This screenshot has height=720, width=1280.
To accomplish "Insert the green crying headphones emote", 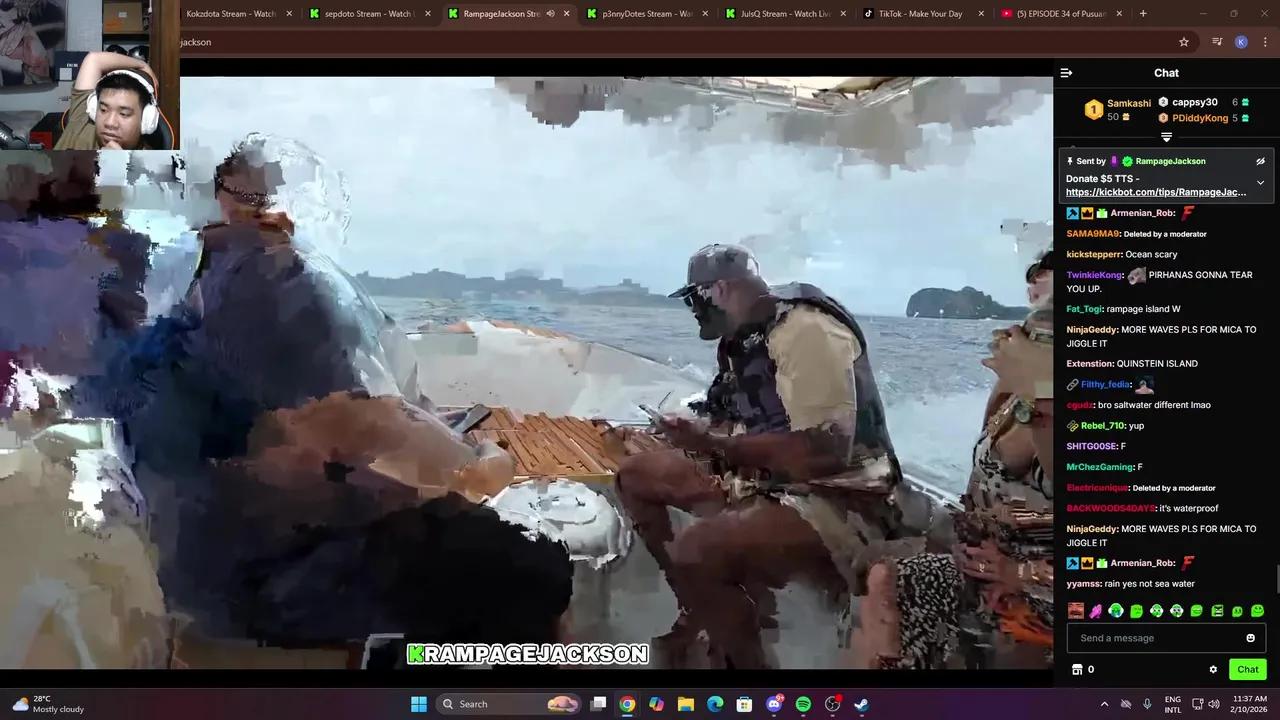I will pos(1116,611).
